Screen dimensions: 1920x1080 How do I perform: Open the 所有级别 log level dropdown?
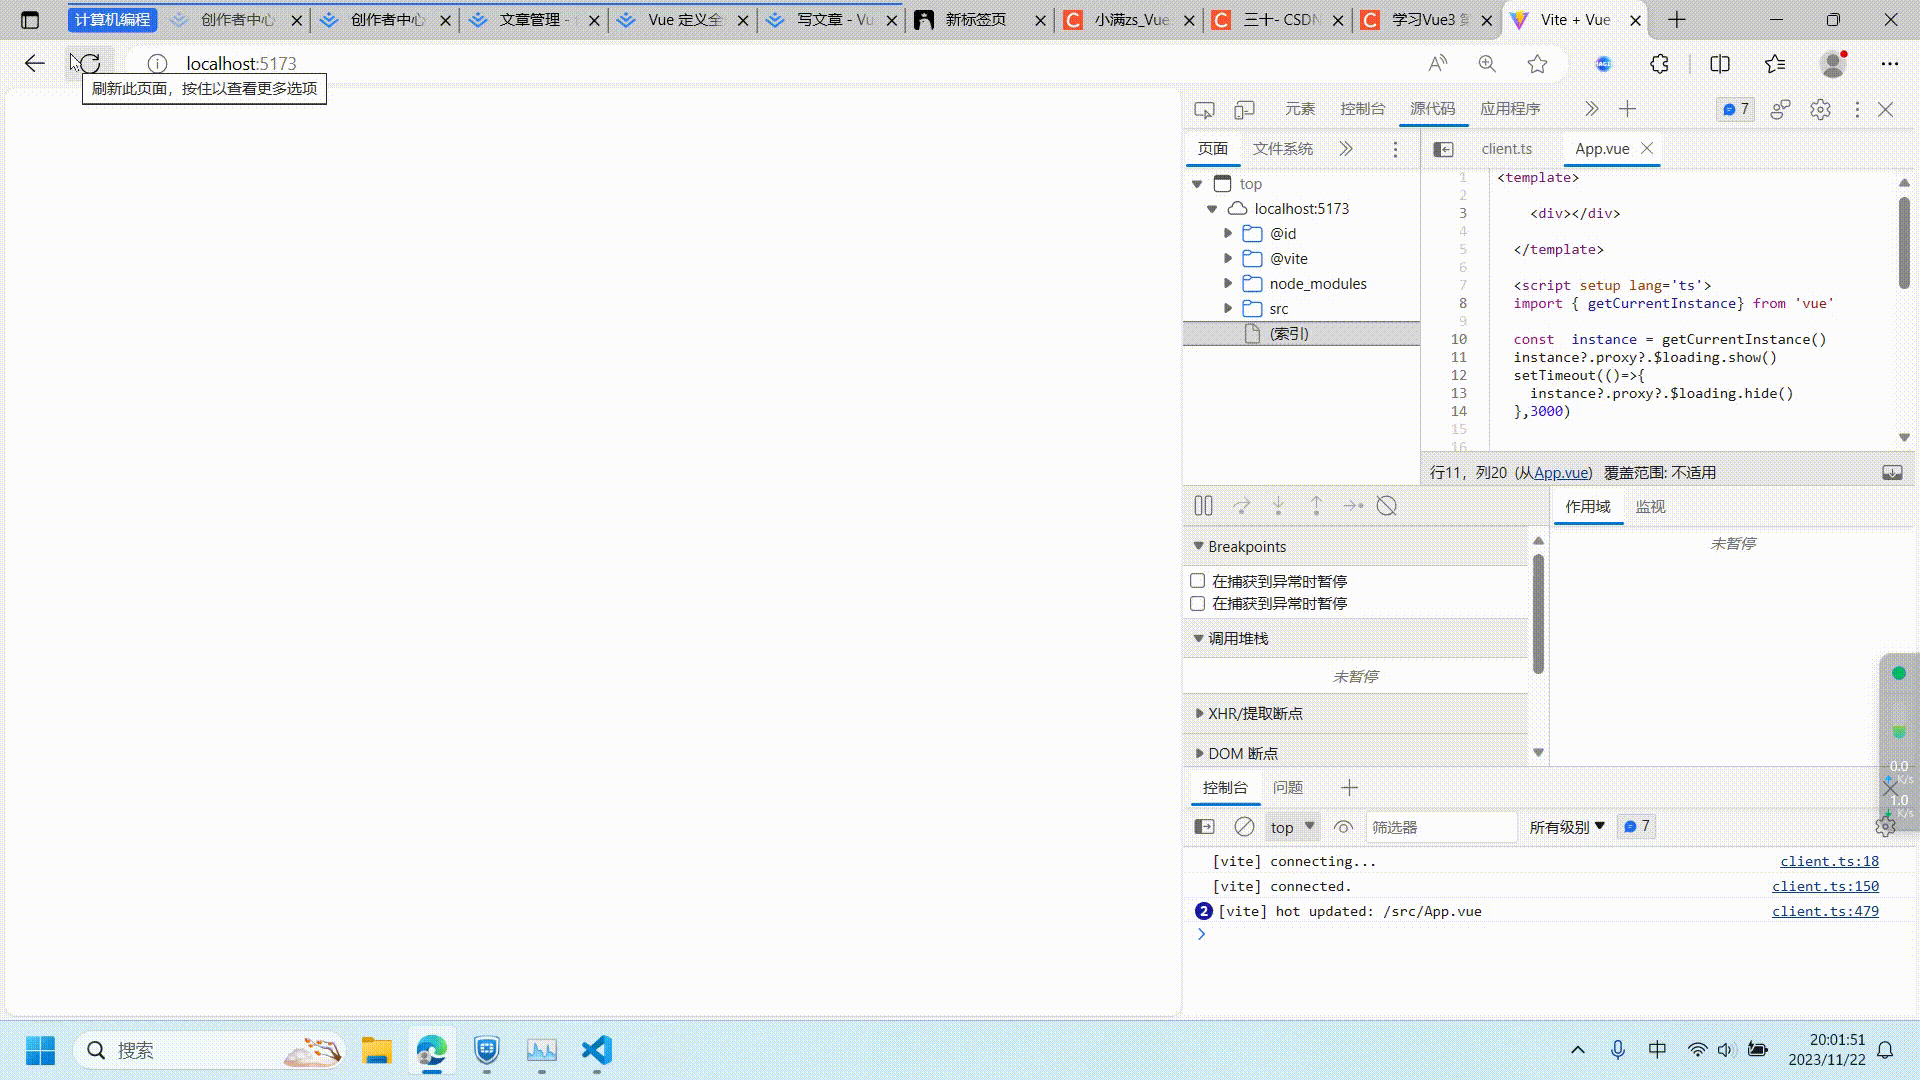click(x=1565, y=827)
